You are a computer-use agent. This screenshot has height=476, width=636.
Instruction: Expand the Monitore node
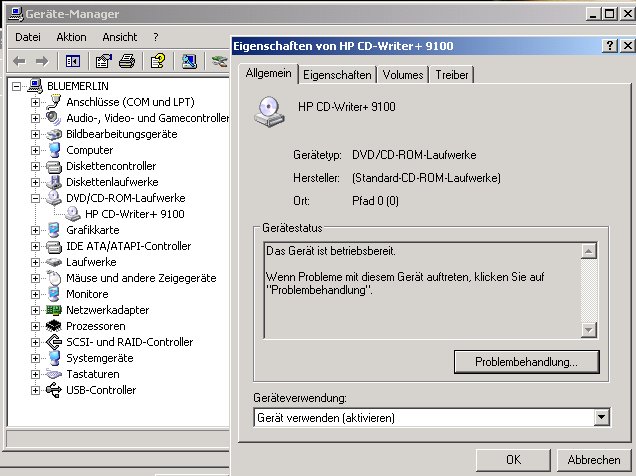35,294
